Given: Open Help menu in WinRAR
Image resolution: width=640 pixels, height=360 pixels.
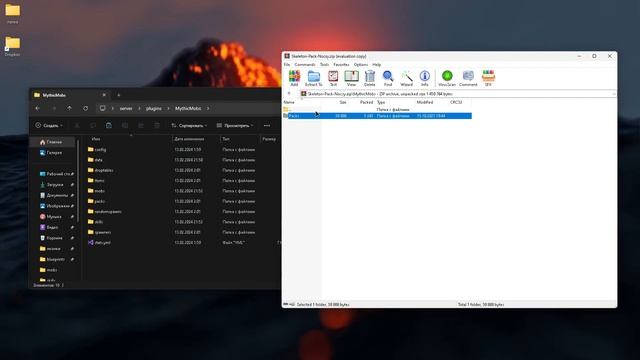Looking at the screenshot, I should [376, 64].
